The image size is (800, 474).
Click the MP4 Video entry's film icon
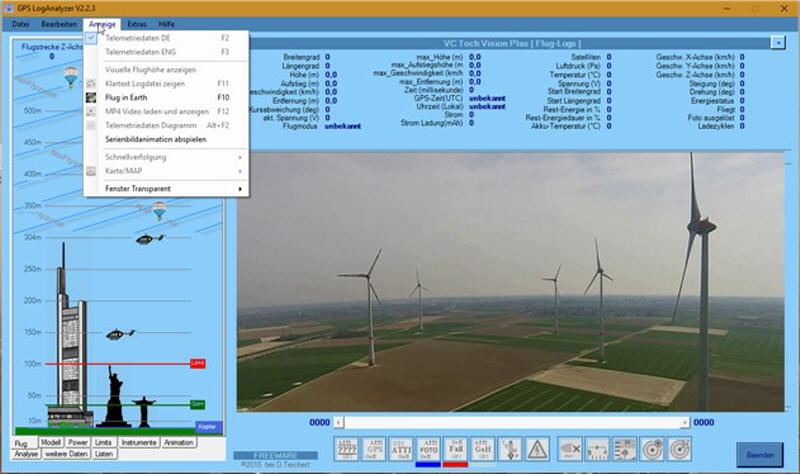point(91,111)
